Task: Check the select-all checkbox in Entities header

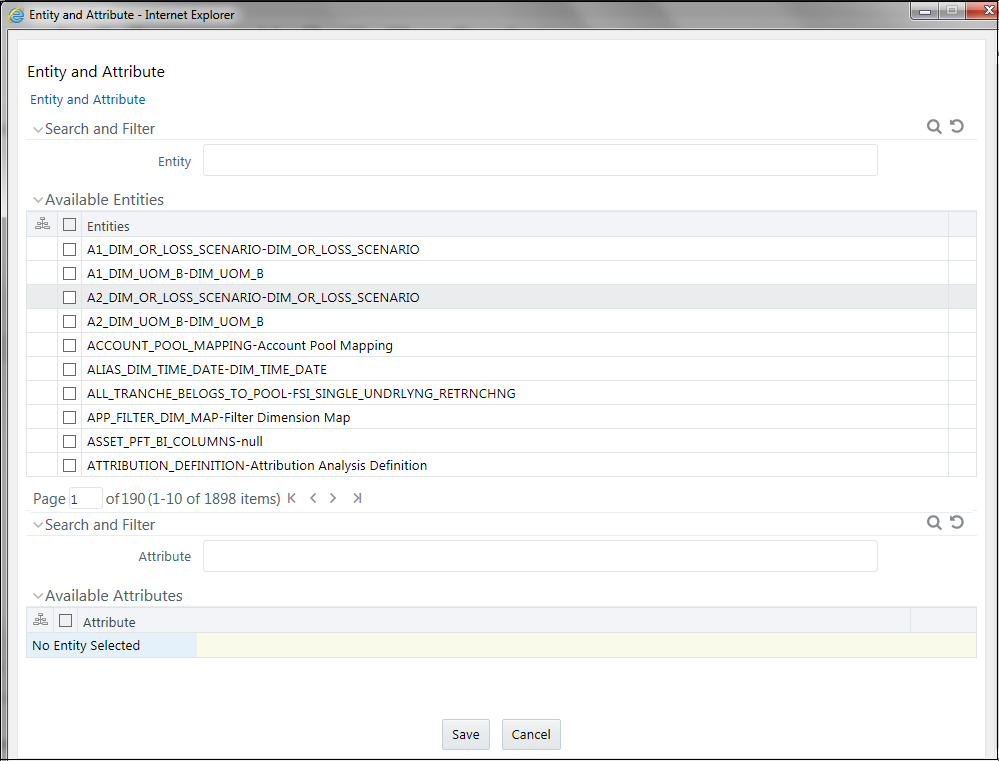Action: pyautogui.click(x=69, y=224)
